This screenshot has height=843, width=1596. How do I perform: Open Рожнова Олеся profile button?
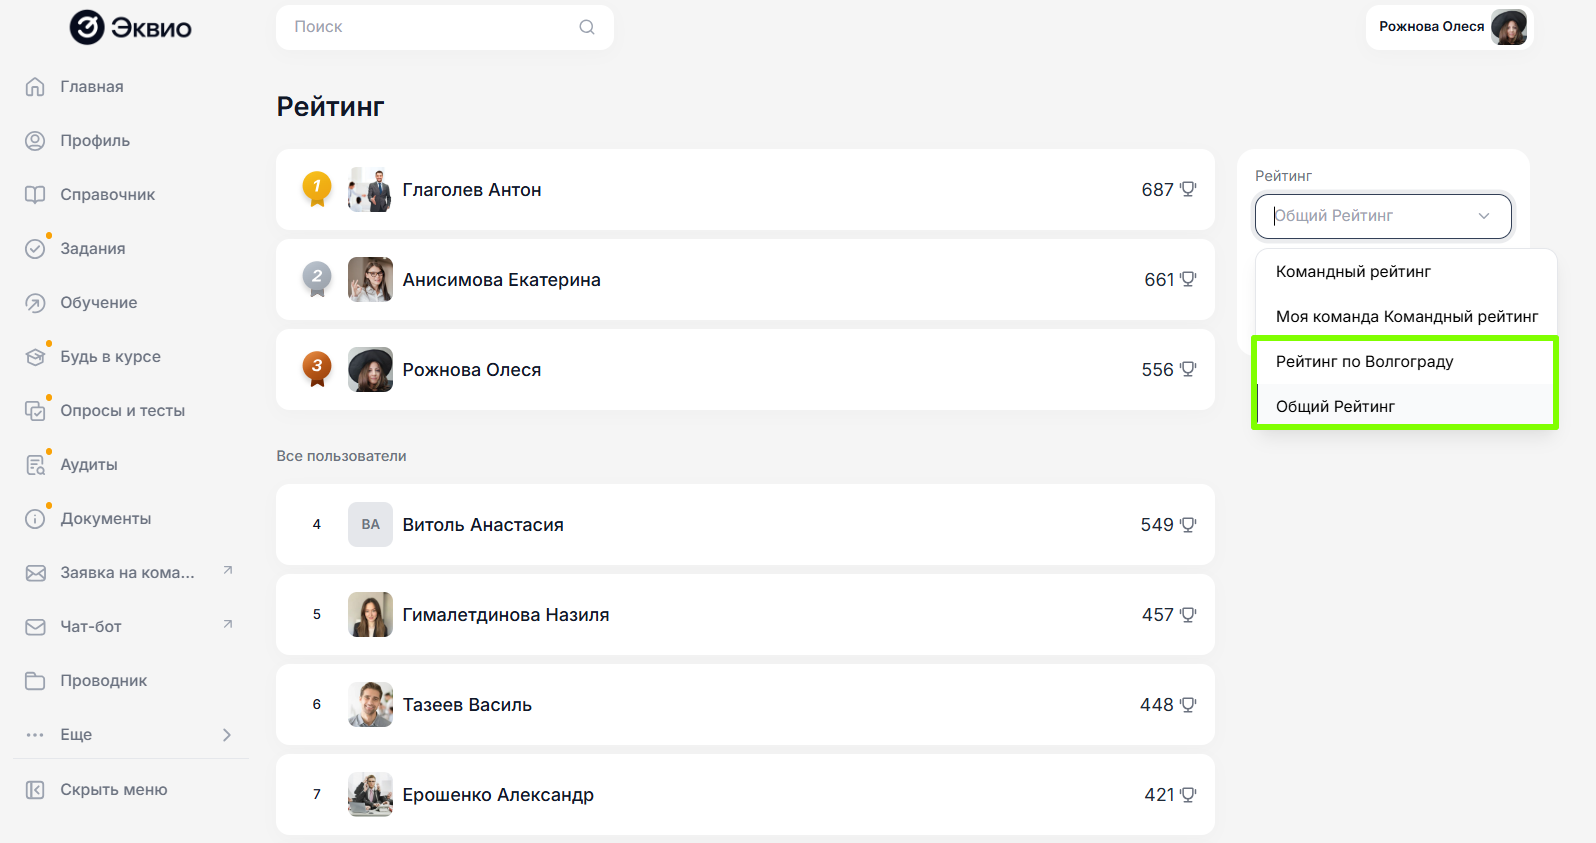coord(1449,27)
